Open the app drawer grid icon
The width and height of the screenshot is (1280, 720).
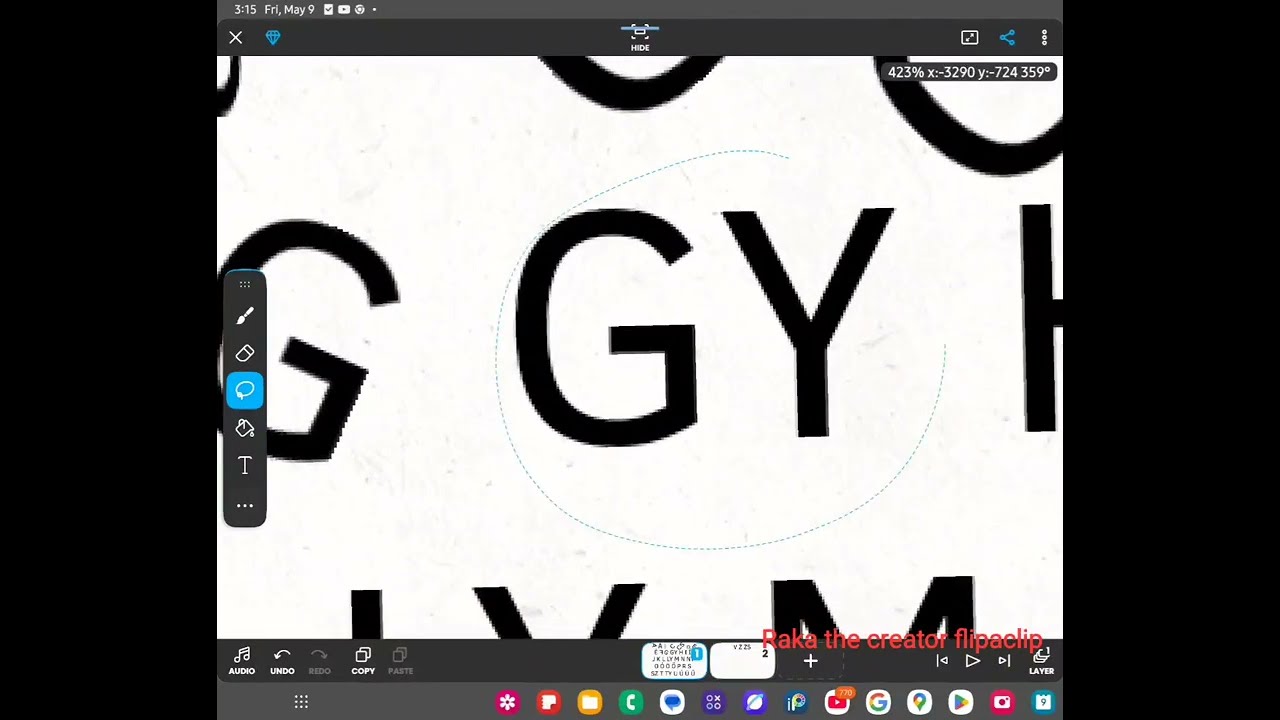tap(301, 703)
